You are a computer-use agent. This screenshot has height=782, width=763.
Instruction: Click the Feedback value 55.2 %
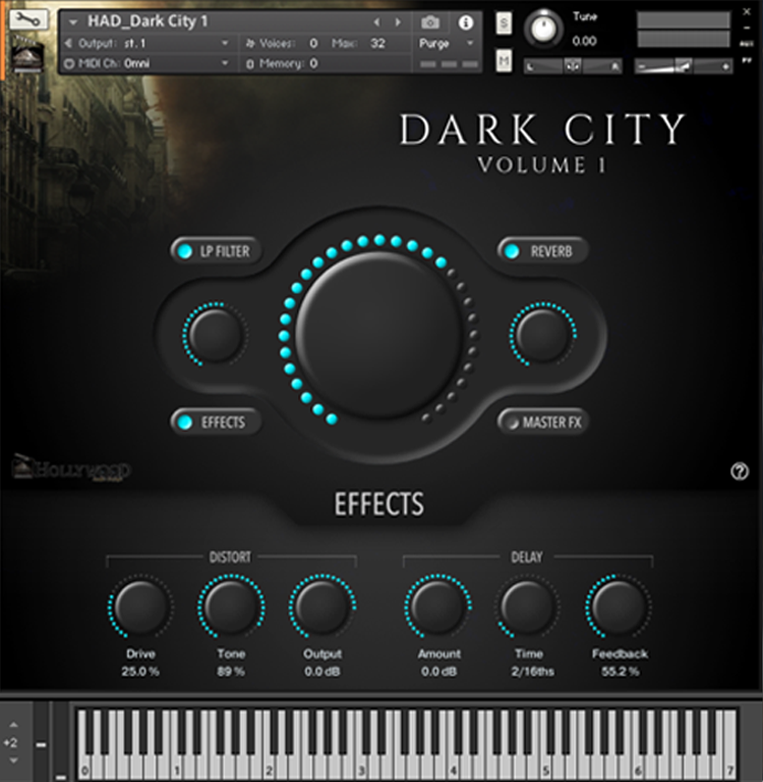click(620, 671)
